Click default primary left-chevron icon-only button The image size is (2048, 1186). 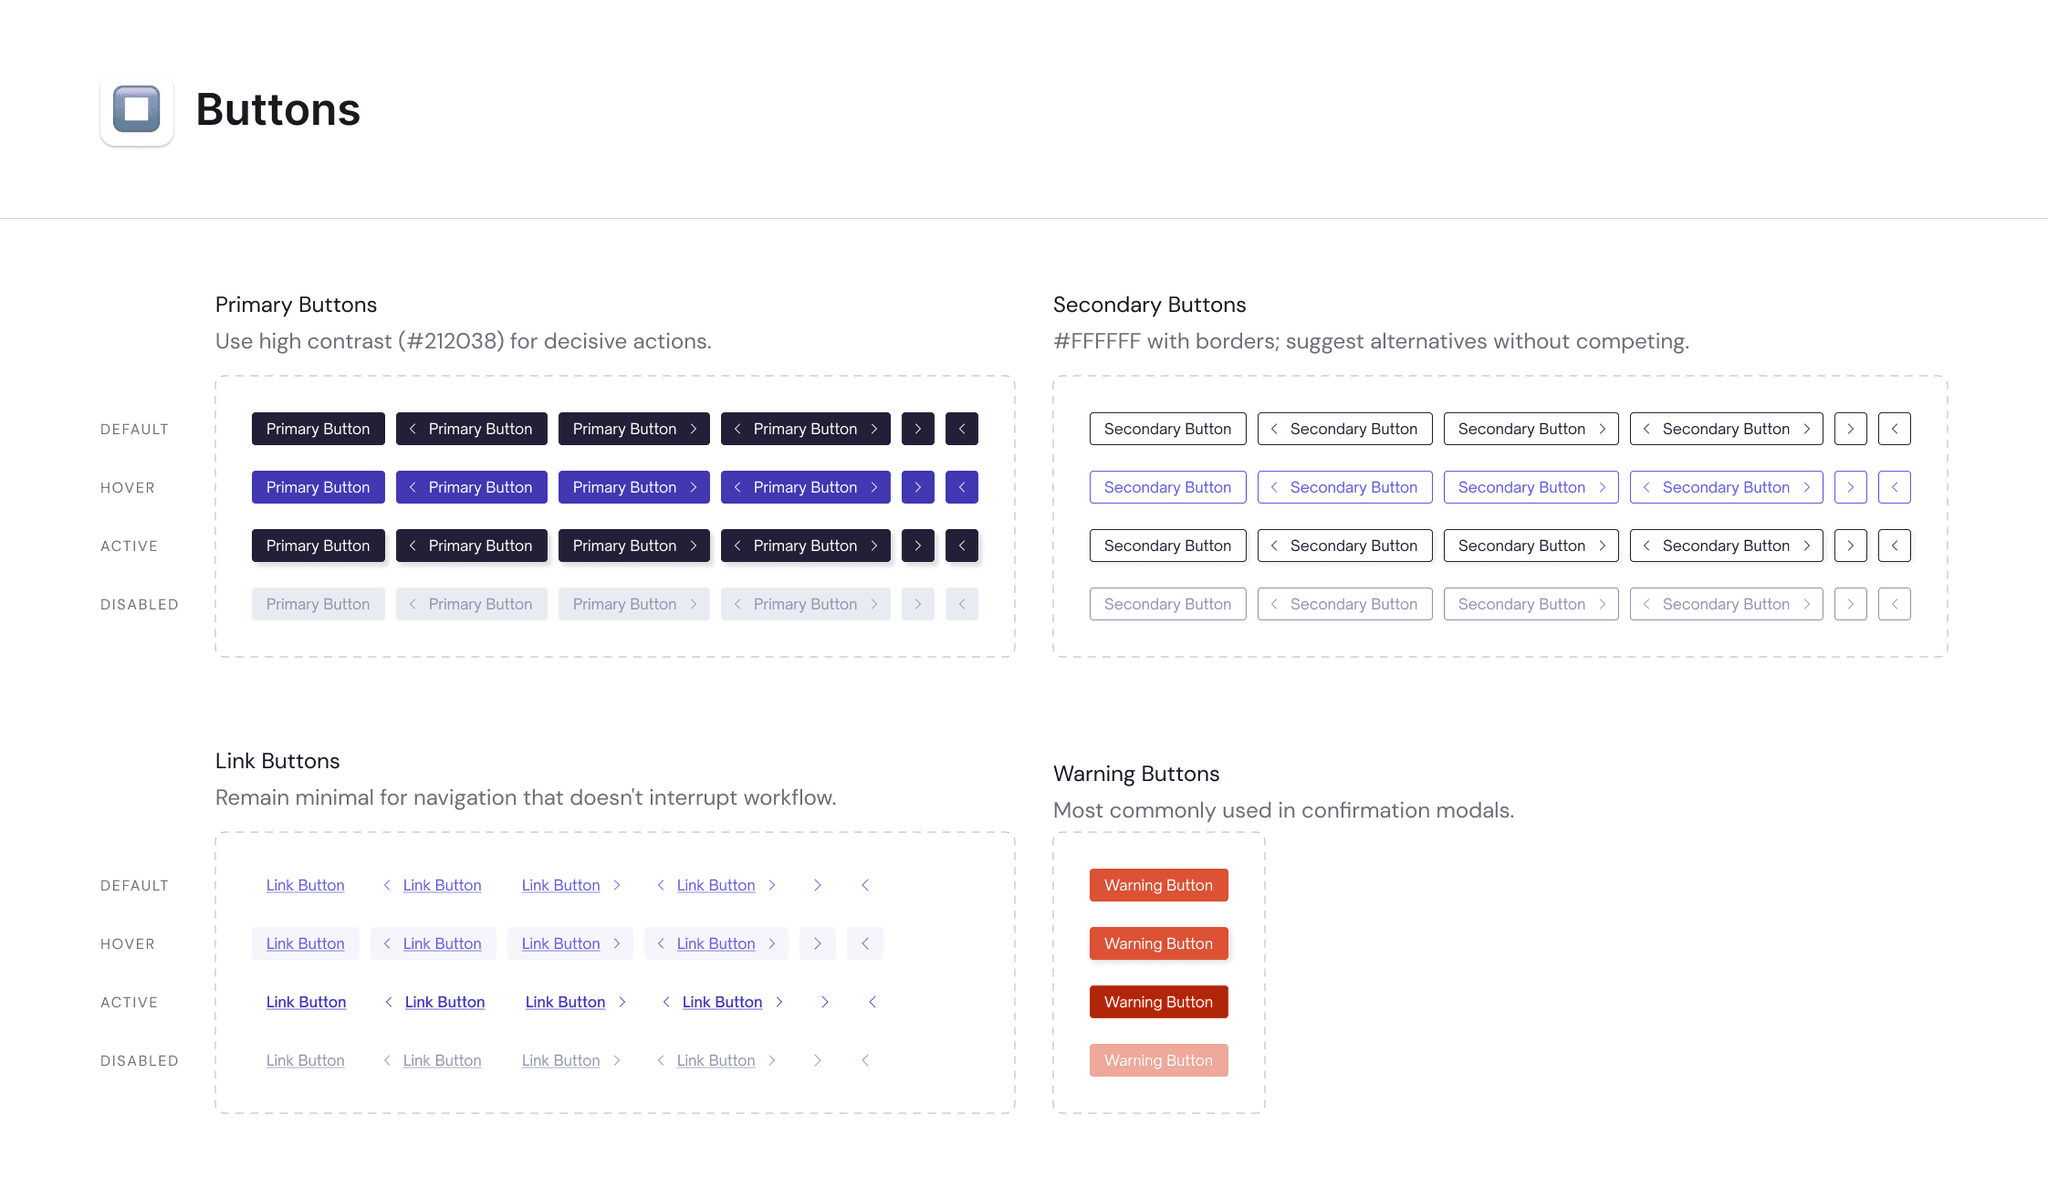pyautogui.click(x=961, y=429)
